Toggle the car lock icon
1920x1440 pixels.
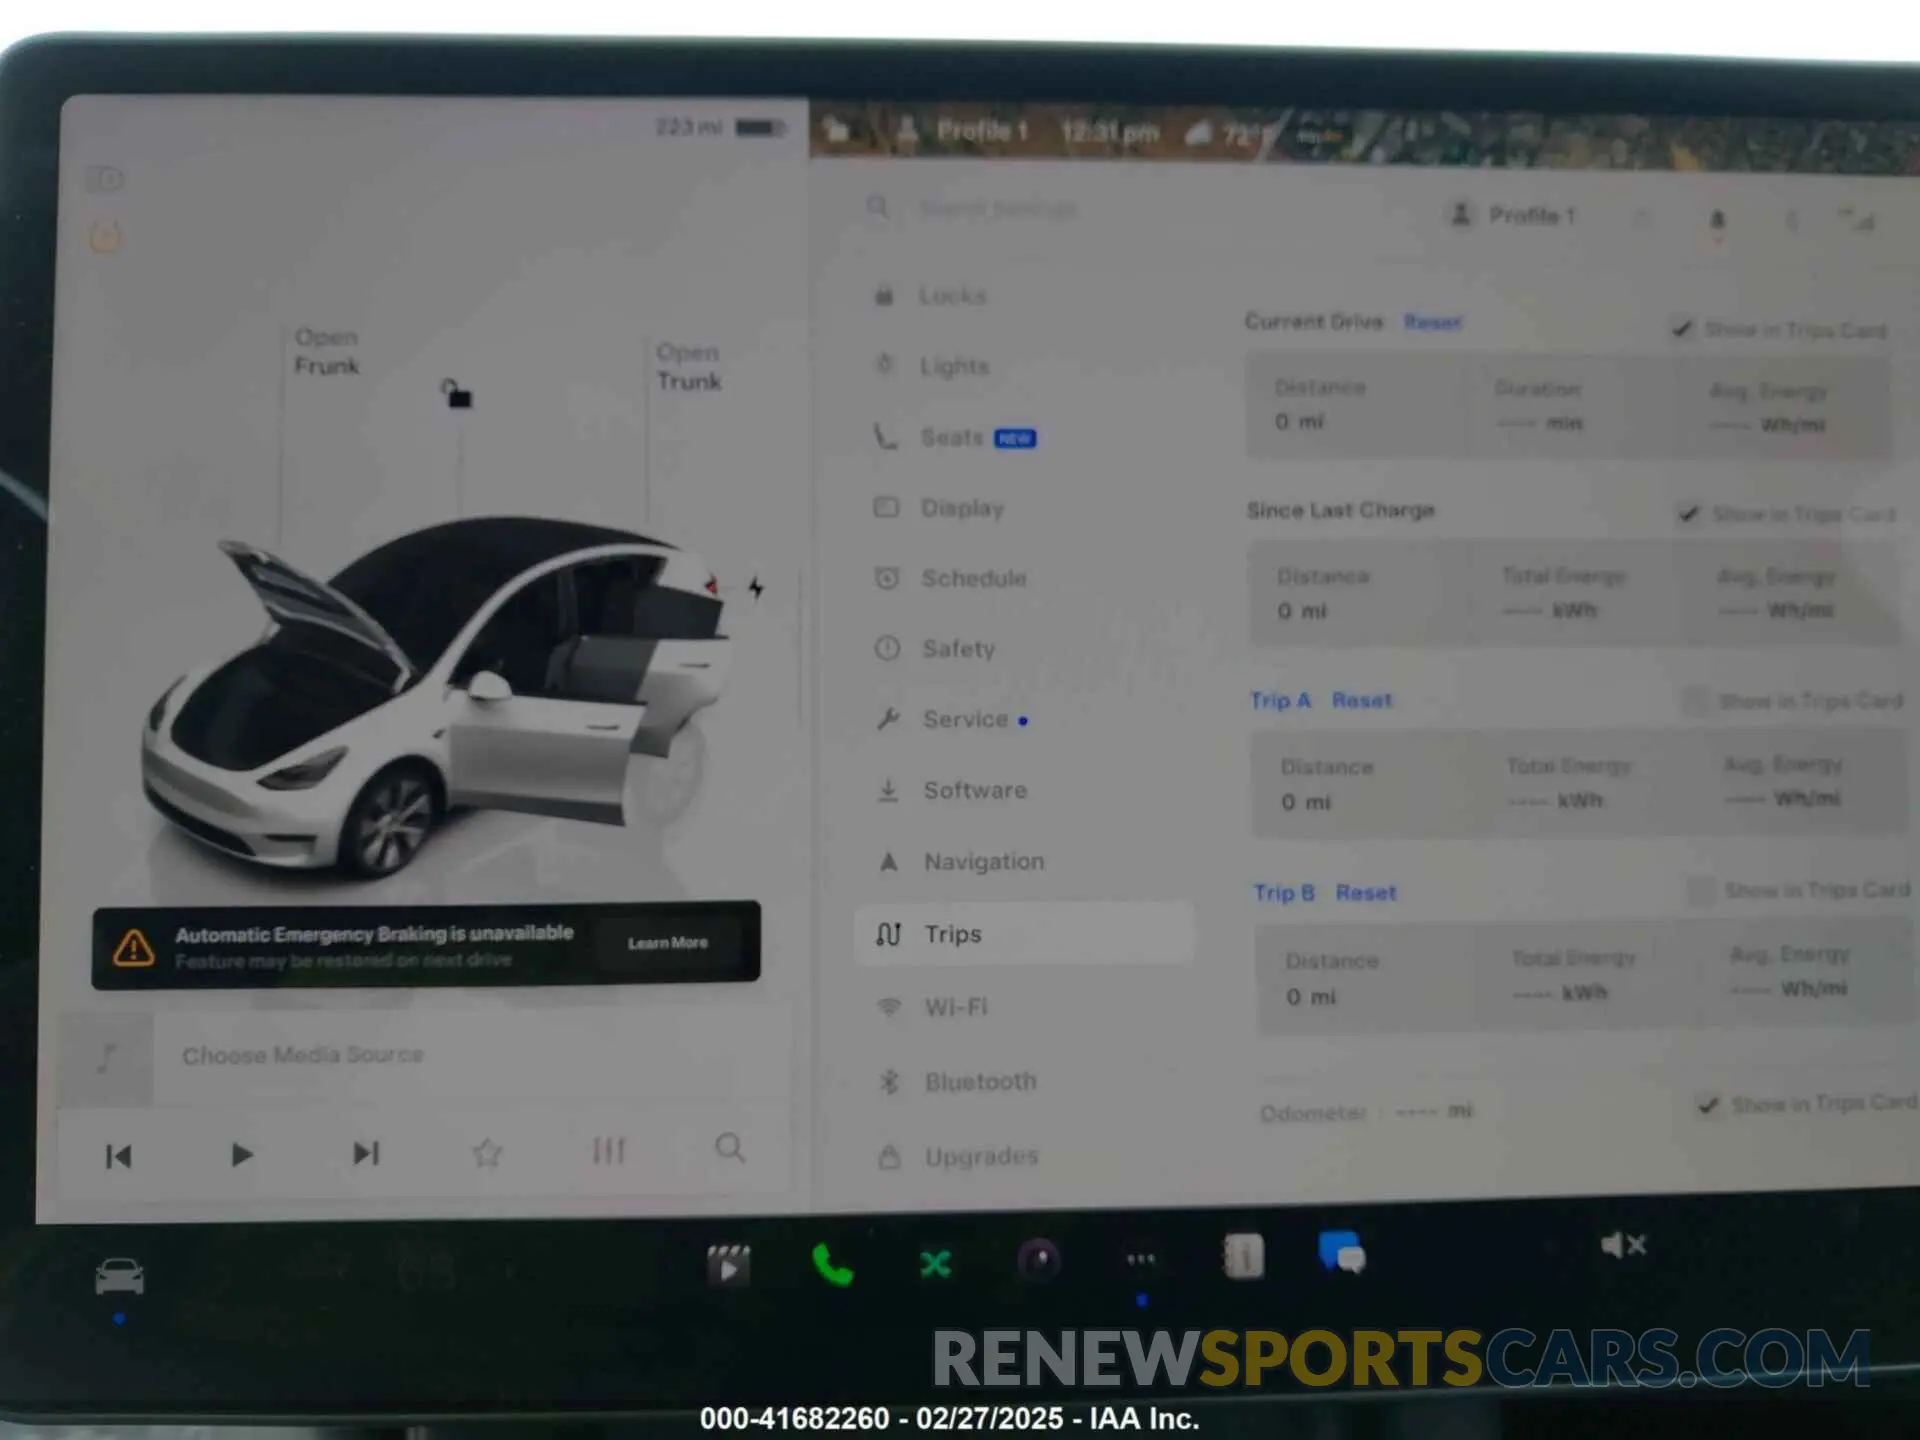click(456, 393)
